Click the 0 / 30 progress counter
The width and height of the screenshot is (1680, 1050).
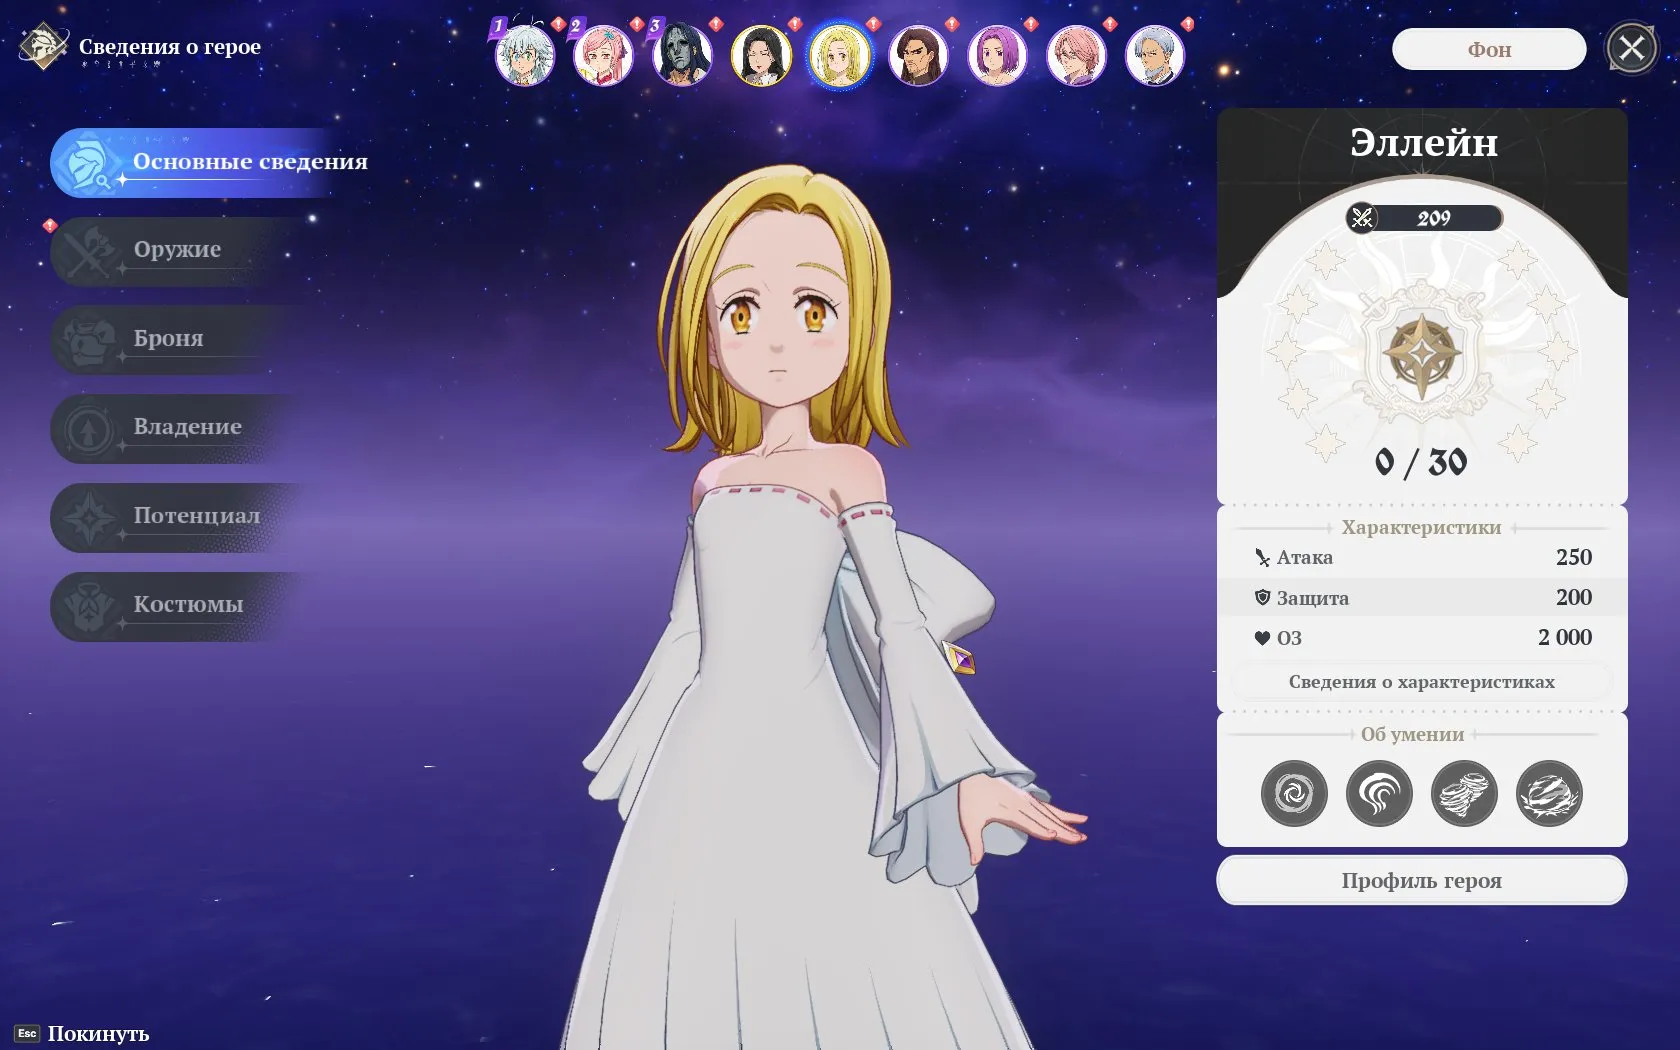pyautogui.click(x=1421, y=462)
